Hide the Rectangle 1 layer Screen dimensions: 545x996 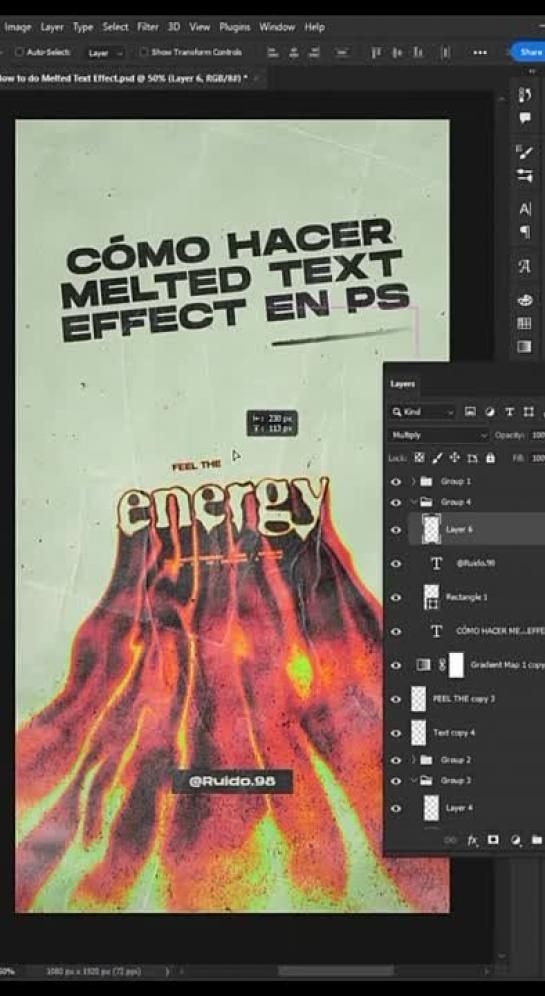(396, 597)
